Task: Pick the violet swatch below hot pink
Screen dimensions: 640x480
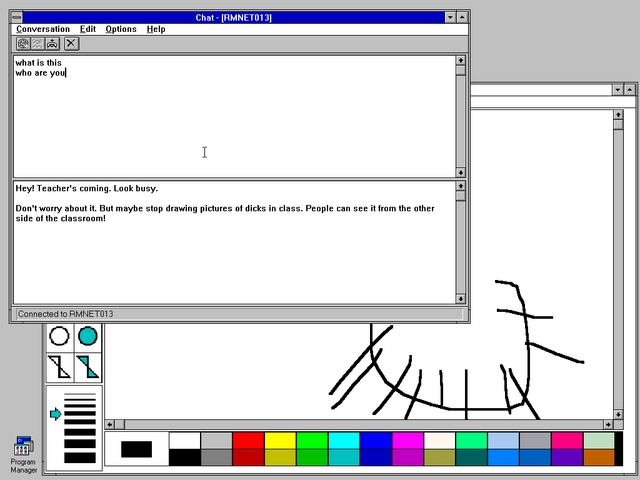Action: click(x=567, y=458)
